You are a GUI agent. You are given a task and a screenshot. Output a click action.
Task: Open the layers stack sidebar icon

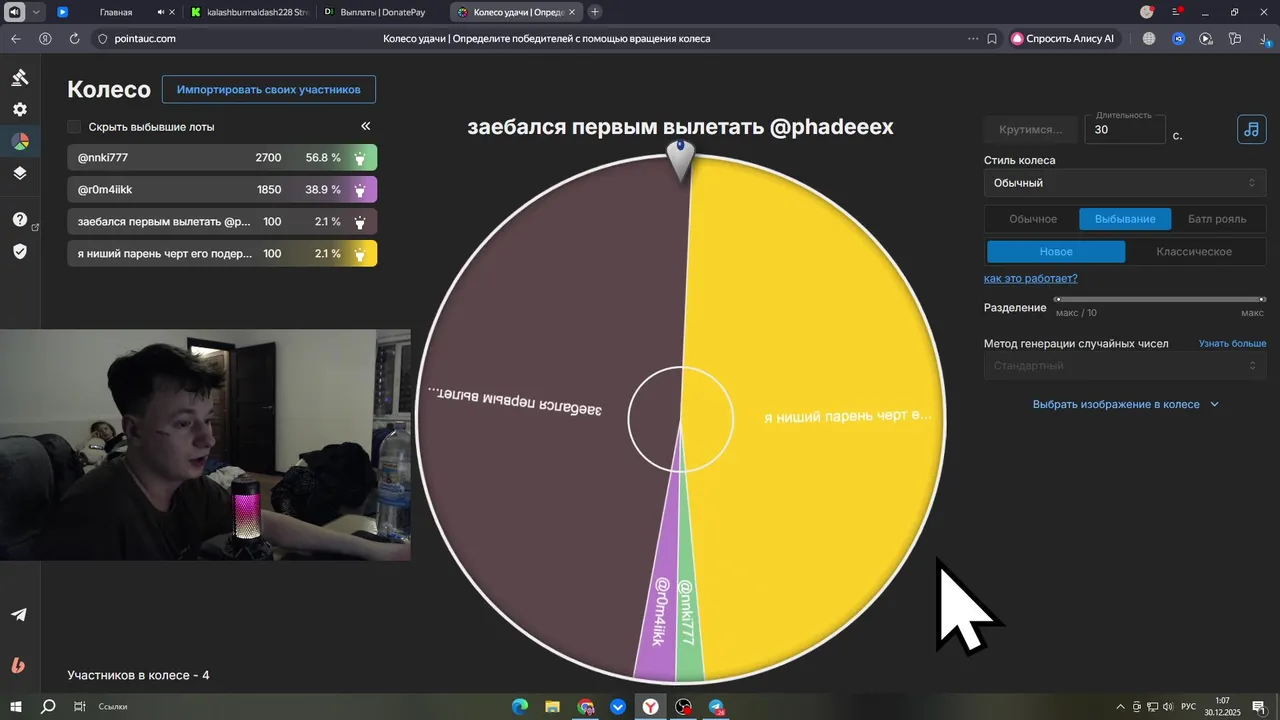coord(19,173)
